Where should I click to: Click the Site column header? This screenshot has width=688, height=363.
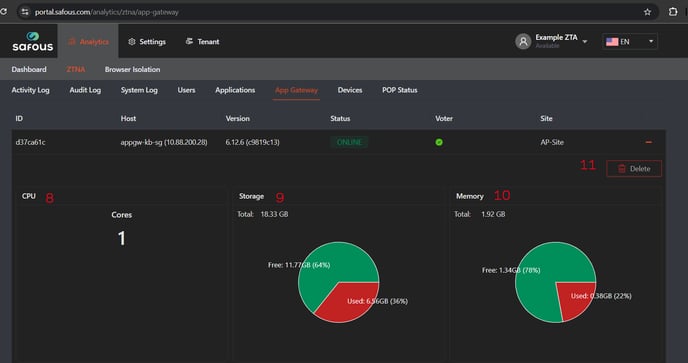click(x=546, y=119)
